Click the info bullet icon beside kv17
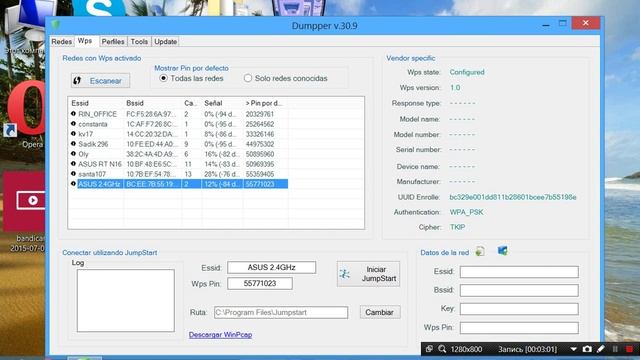Screen dimensions: 640x360 (73, 133)
